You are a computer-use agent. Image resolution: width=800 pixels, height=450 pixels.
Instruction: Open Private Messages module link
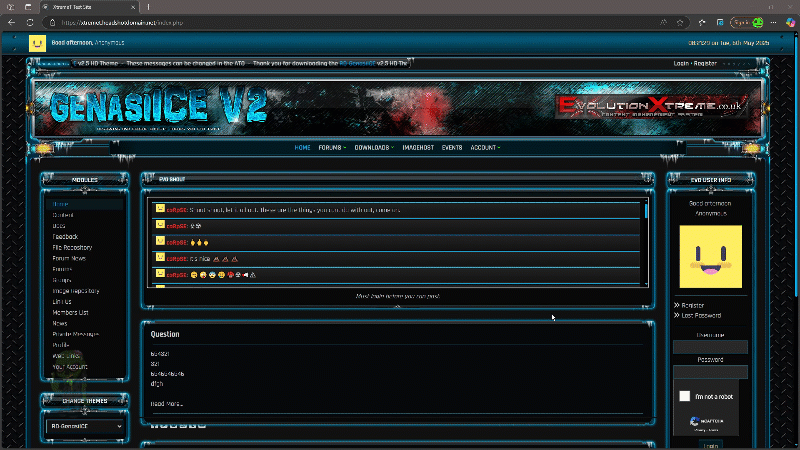(76, 334)
